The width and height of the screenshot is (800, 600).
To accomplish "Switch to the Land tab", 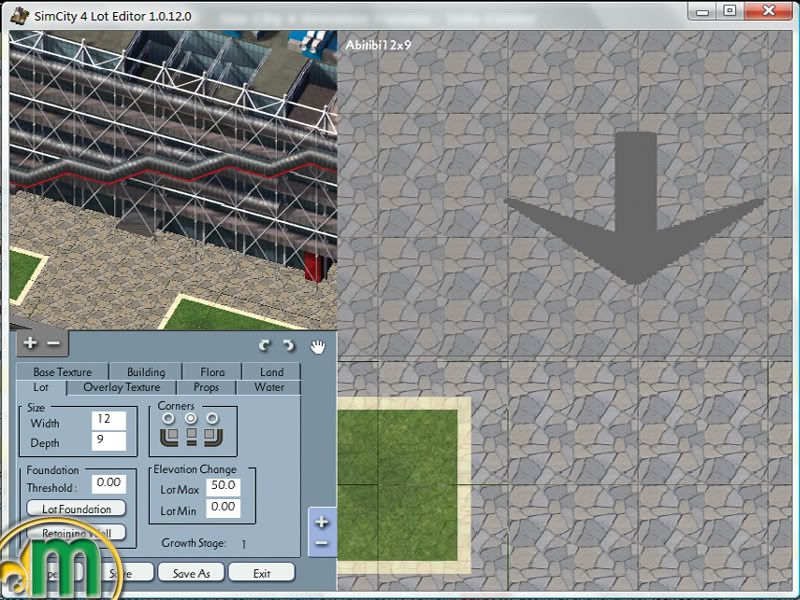I will (271, 372).
